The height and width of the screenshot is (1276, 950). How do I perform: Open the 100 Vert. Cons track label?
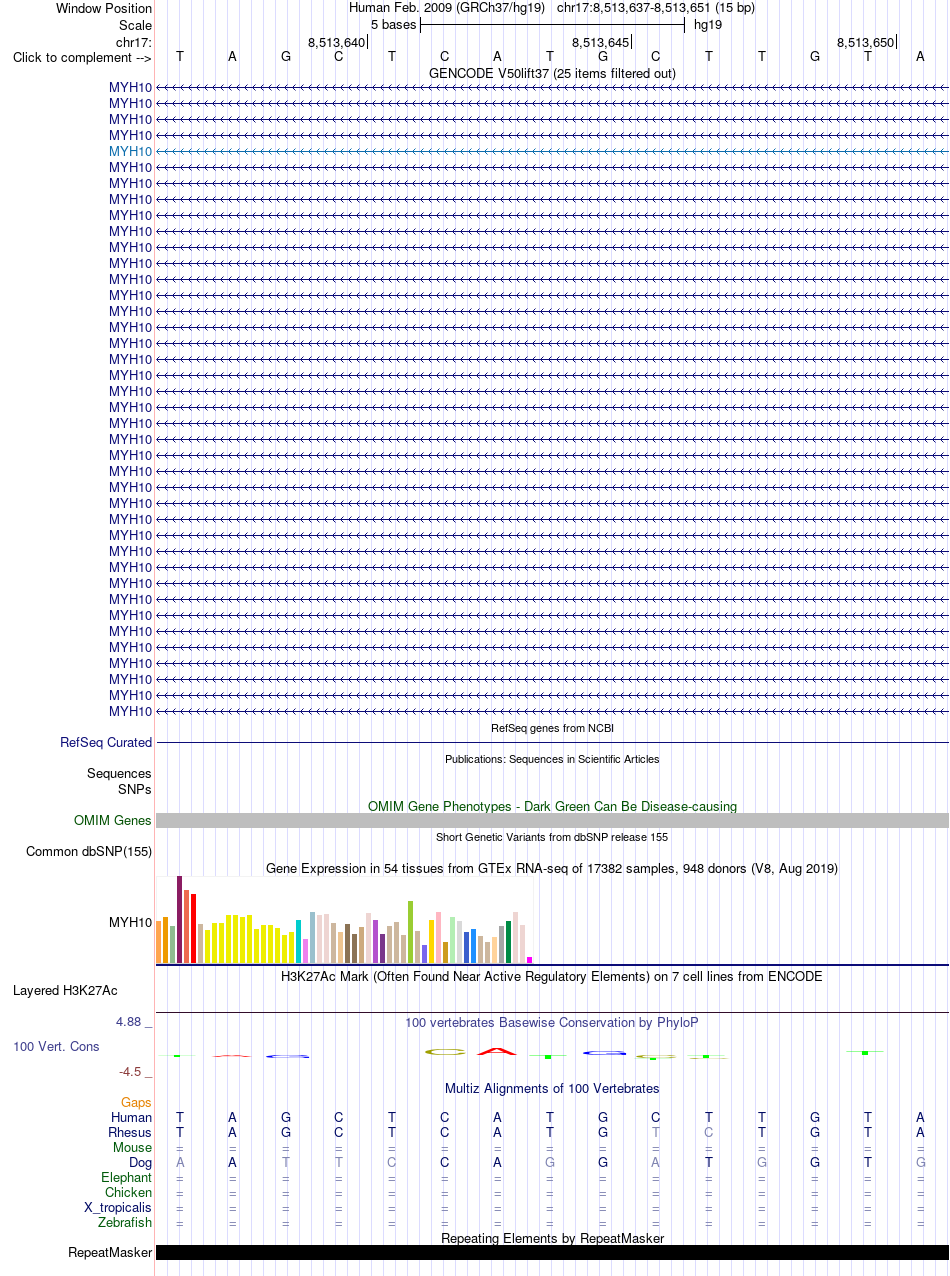coord(56,1046)
